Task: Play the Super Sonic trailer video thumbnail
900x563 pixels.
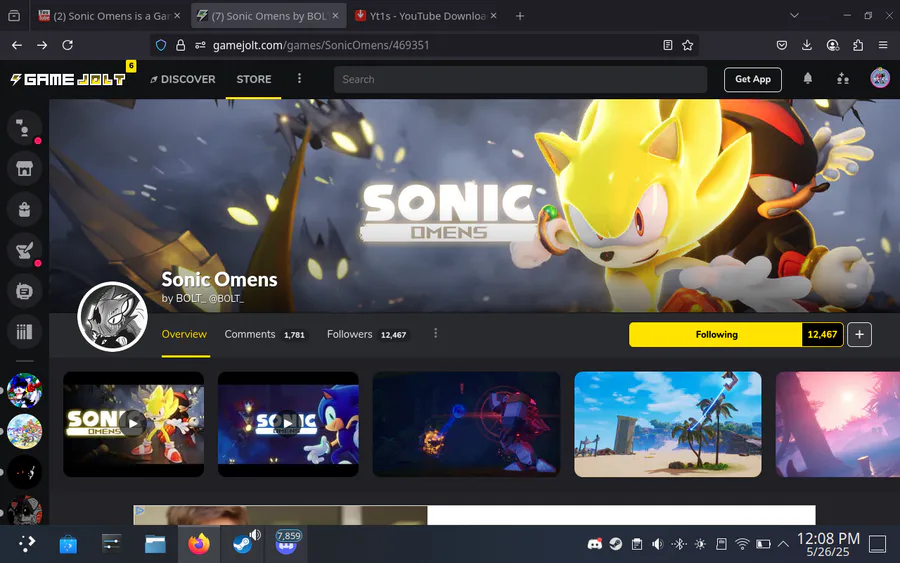Action: 134,424
